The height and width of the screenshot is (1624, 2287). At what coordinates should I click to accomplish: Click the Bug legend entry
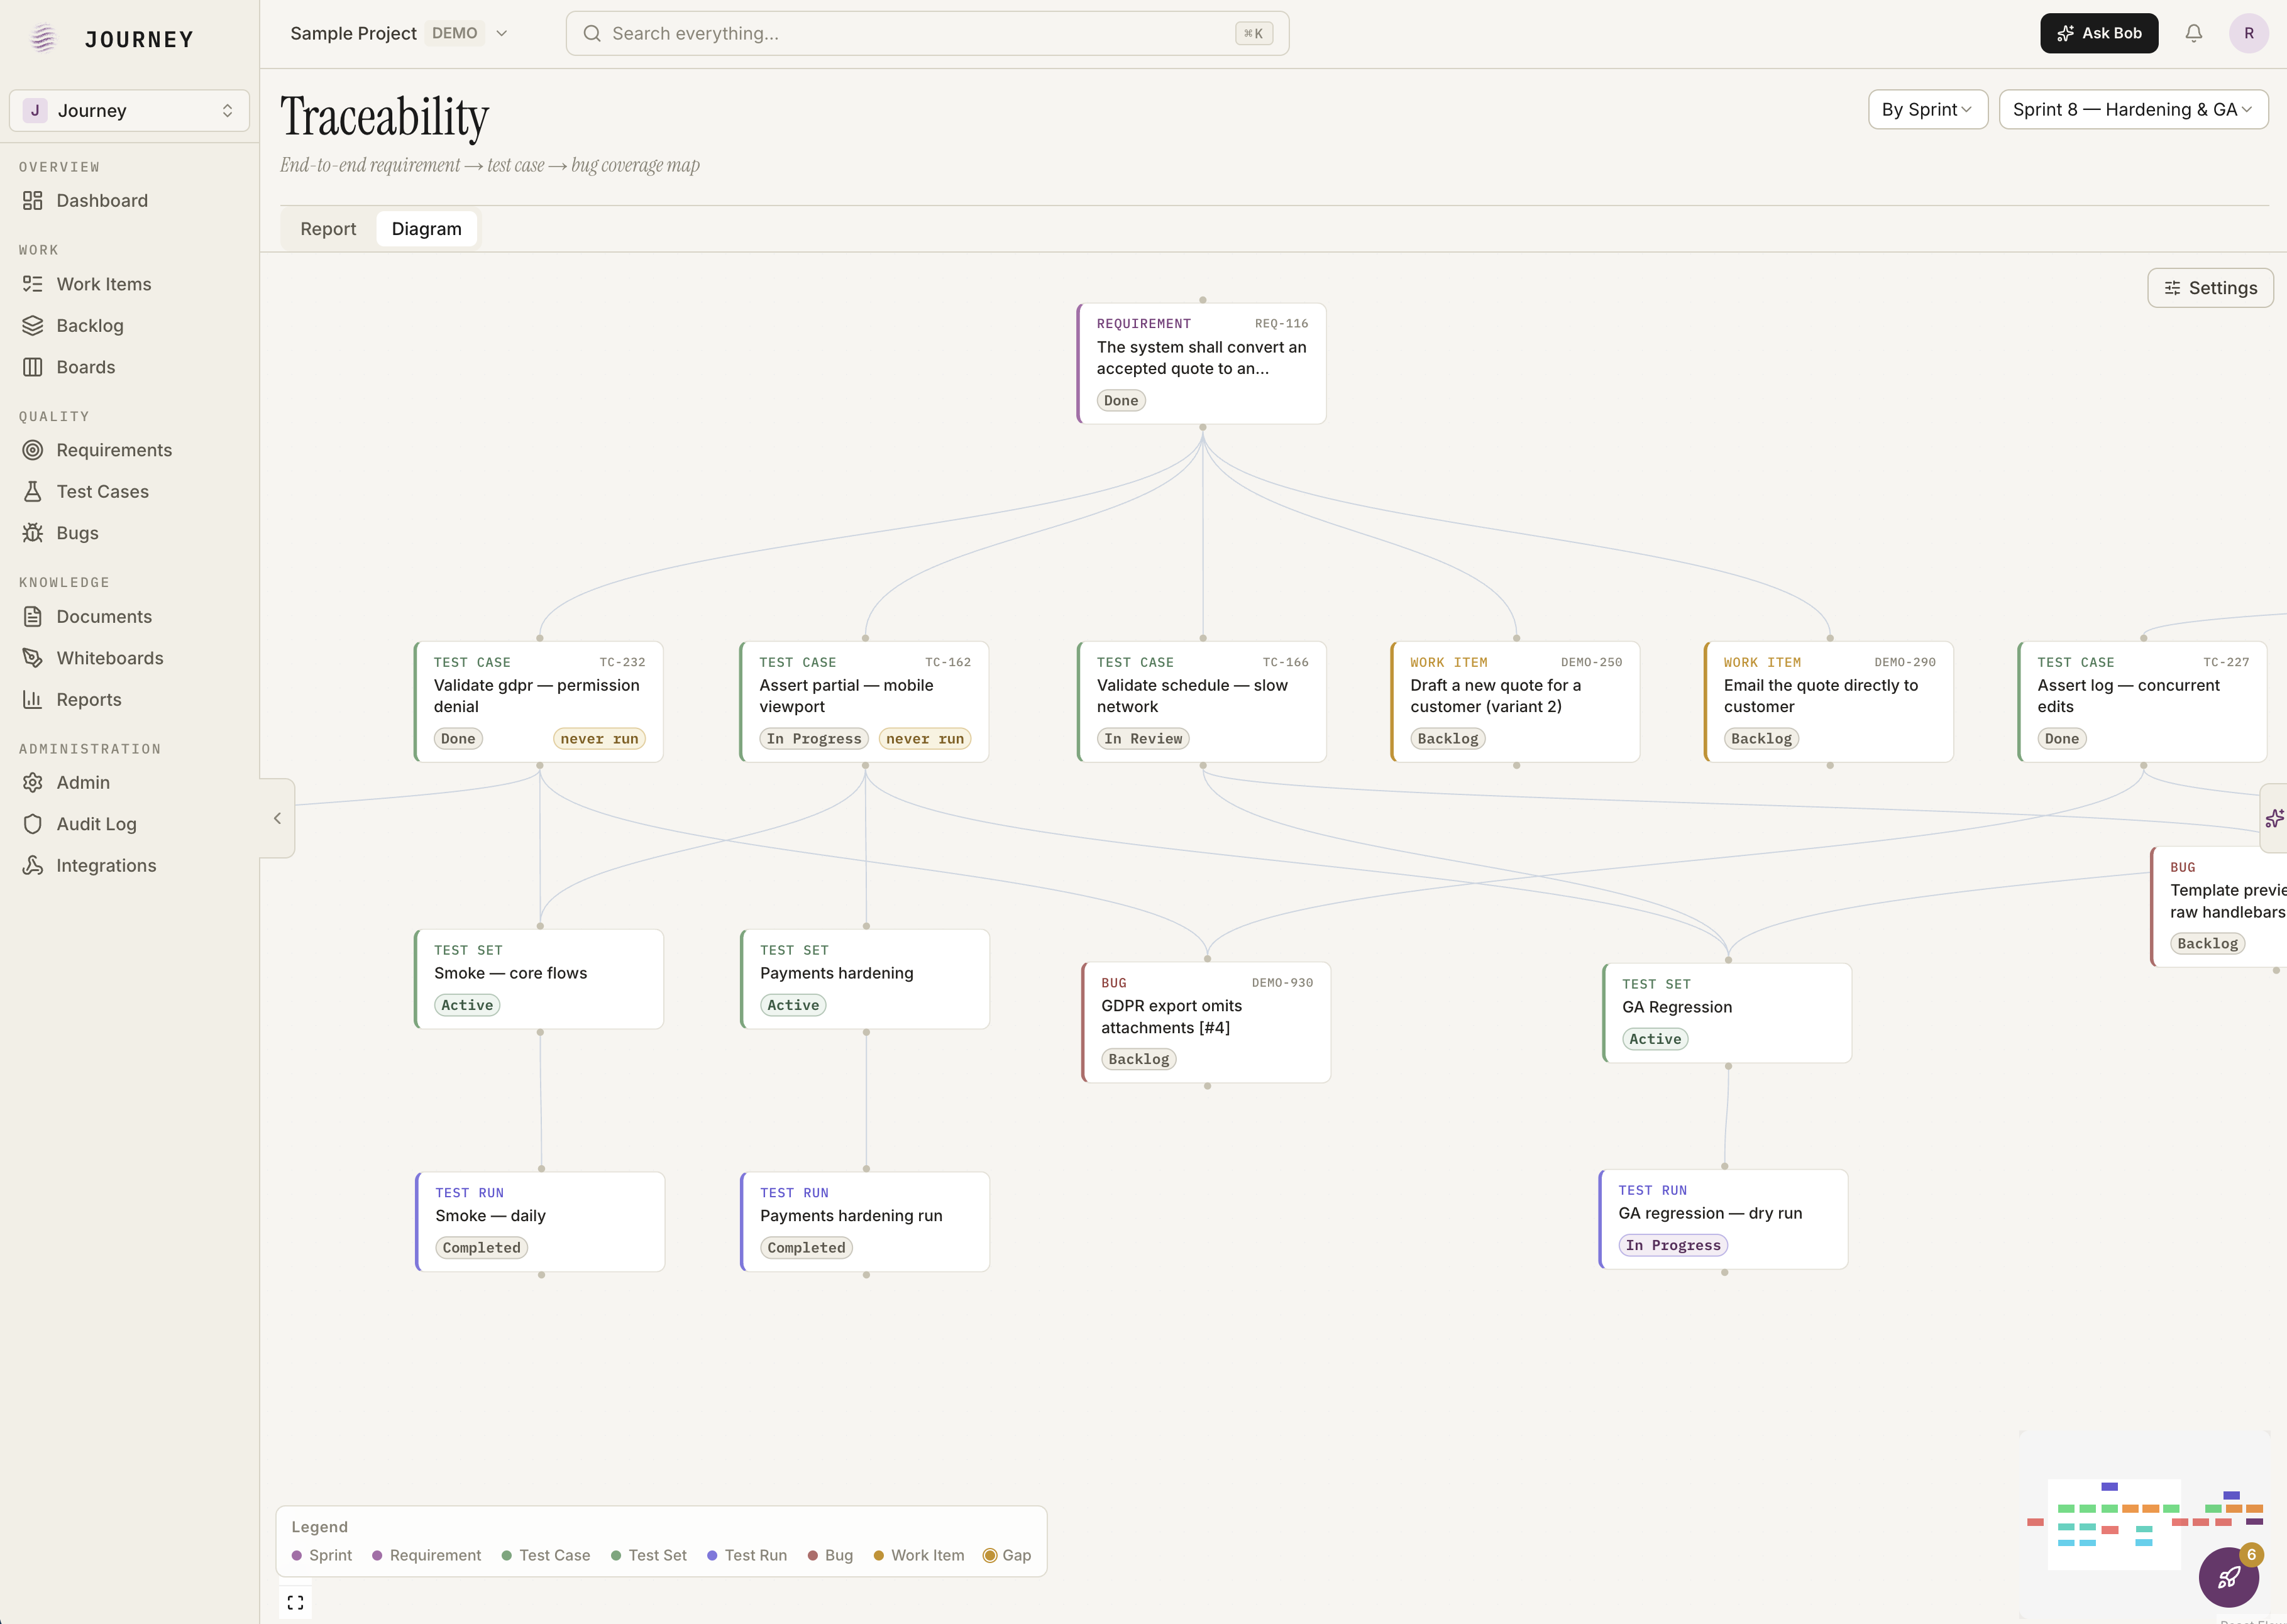tap(830, 1555)
